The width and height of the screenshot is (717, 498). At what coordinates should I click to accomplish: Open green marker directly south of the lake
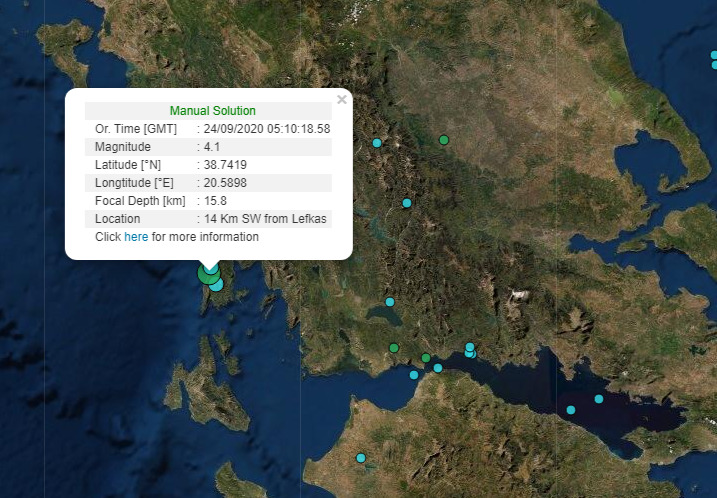[x=394, y=348]
